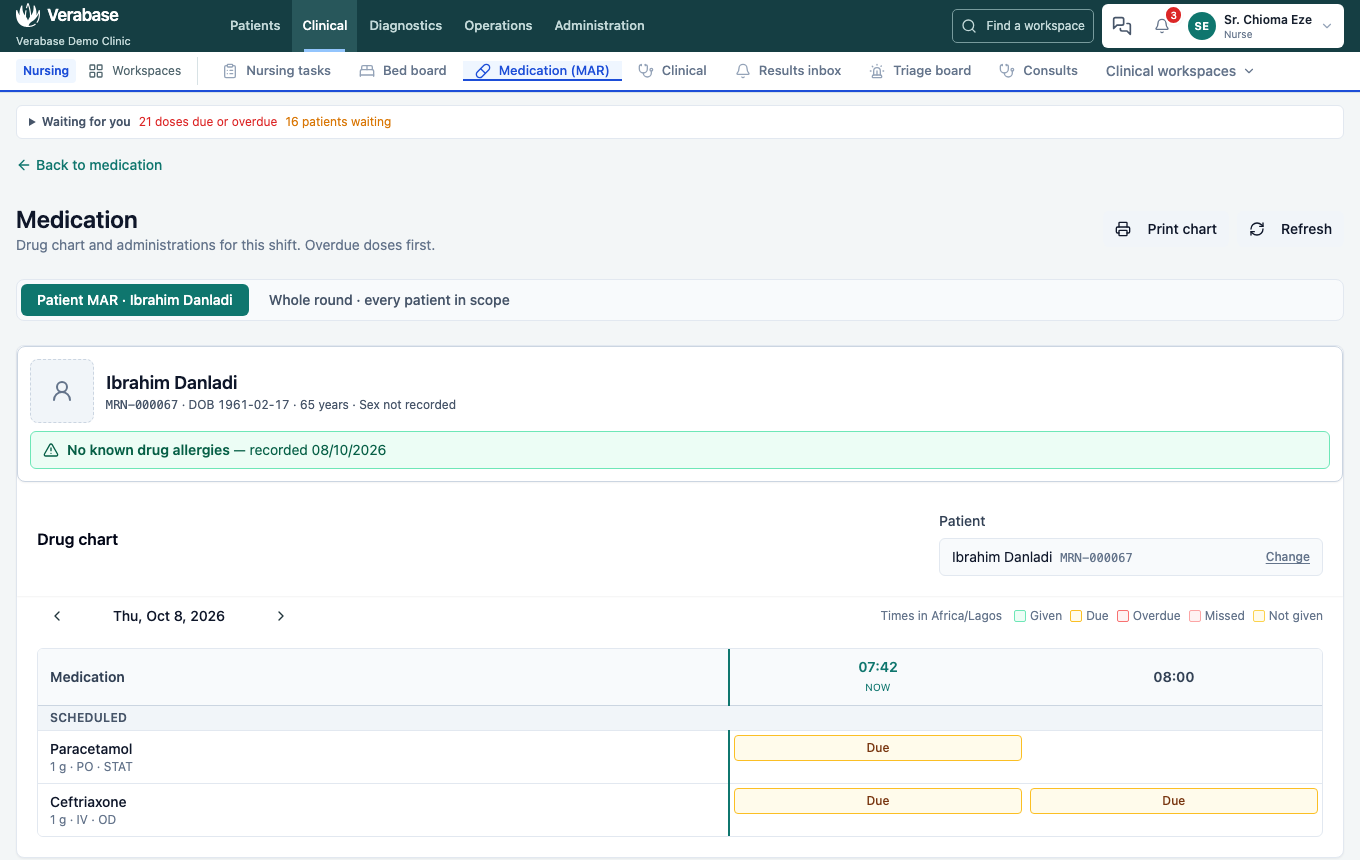This screenshot has width=1360, height=860.
Task: Click the 16 patients waiting link
Action: coord(338,122)
